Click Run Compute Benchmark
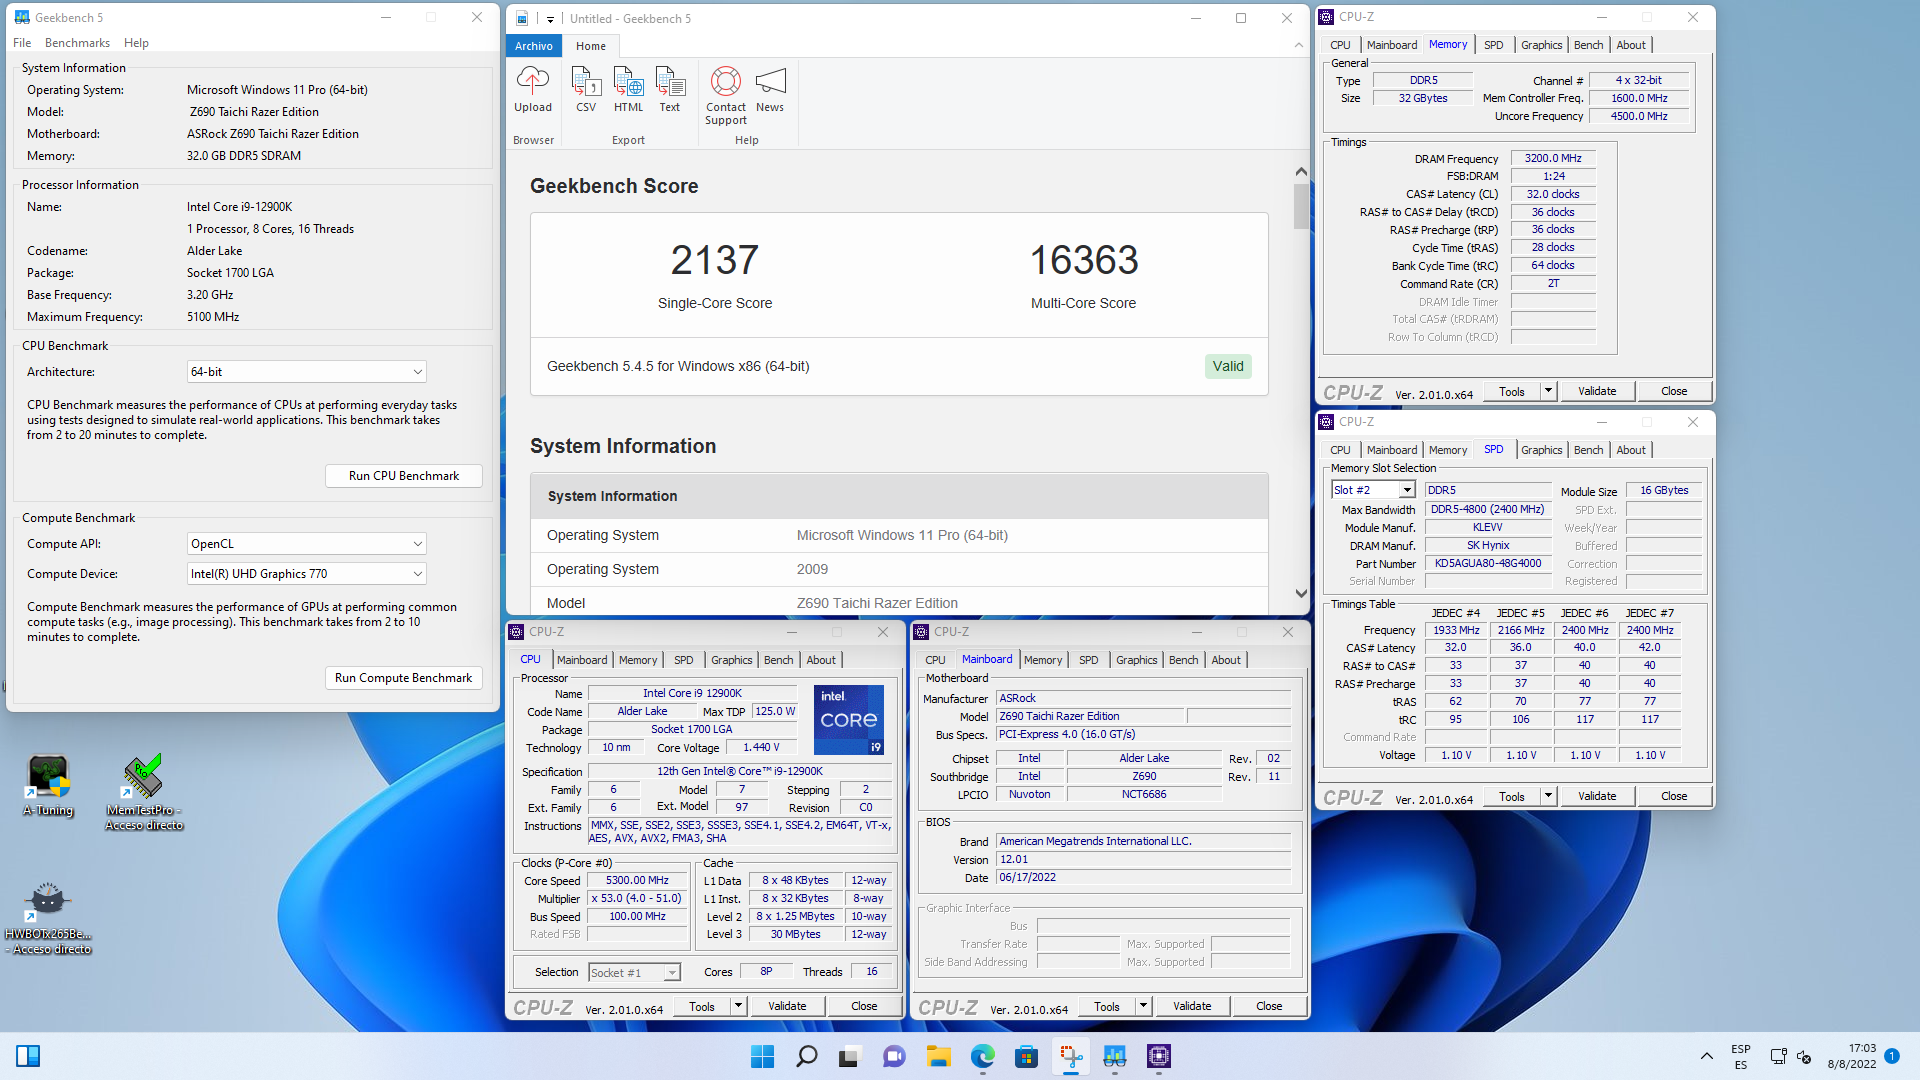The width and height of the screenshot is (1920, 1080). pyautogui.click(x=404, y=678)
